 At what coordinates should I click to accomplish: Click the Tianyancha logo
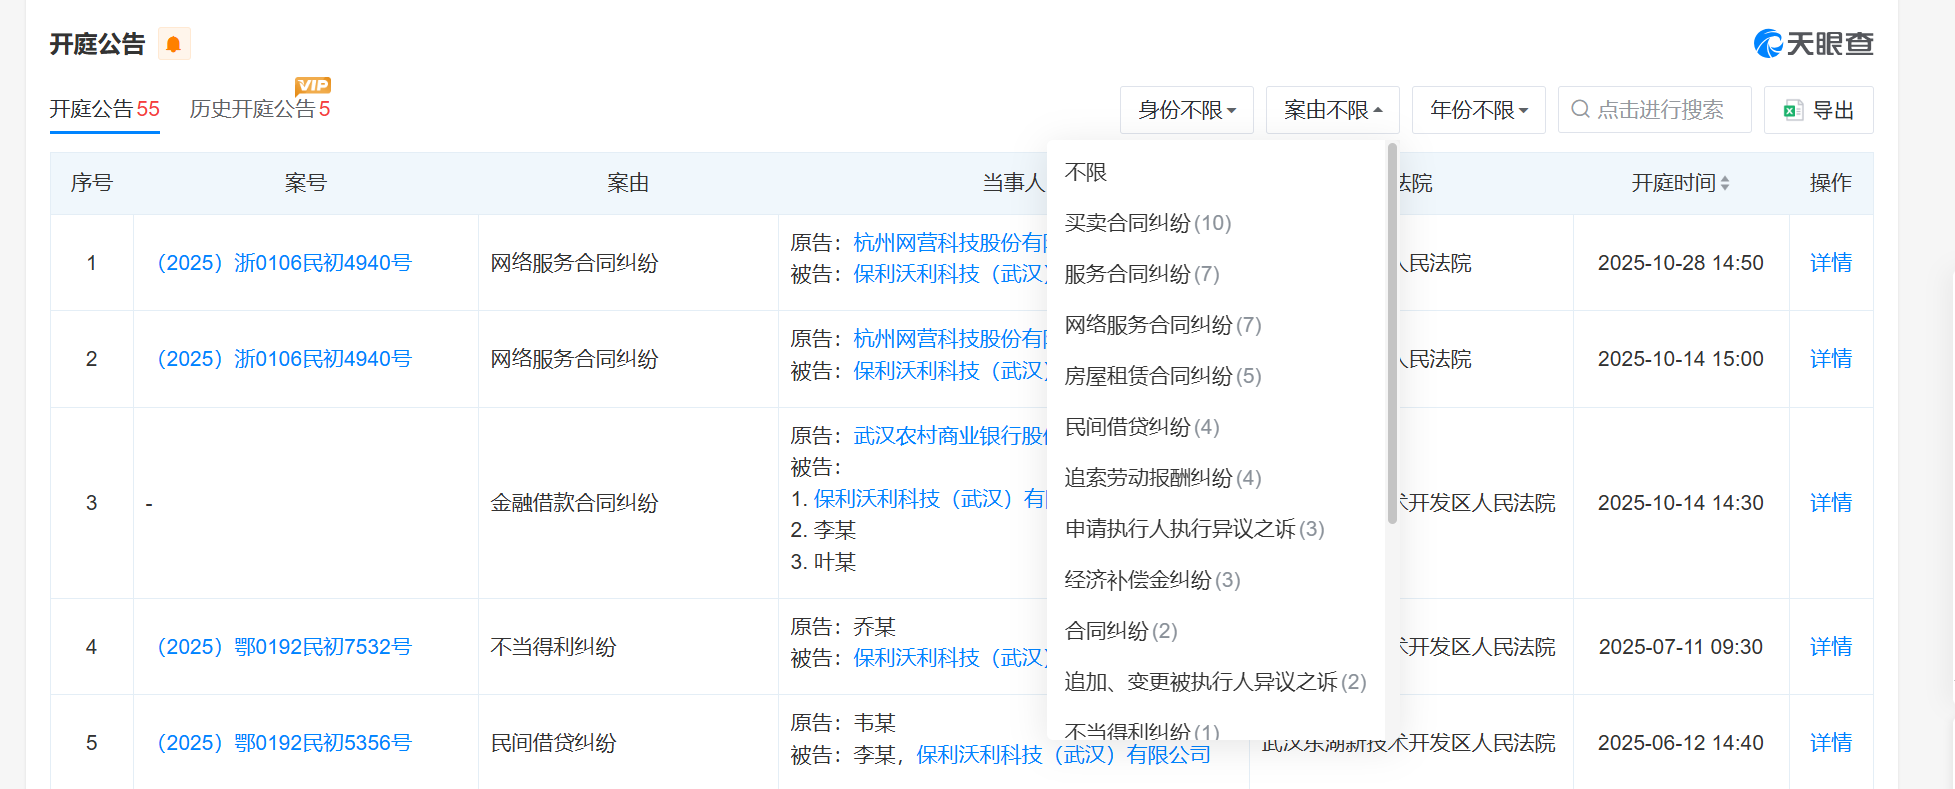coord(1813,44)
